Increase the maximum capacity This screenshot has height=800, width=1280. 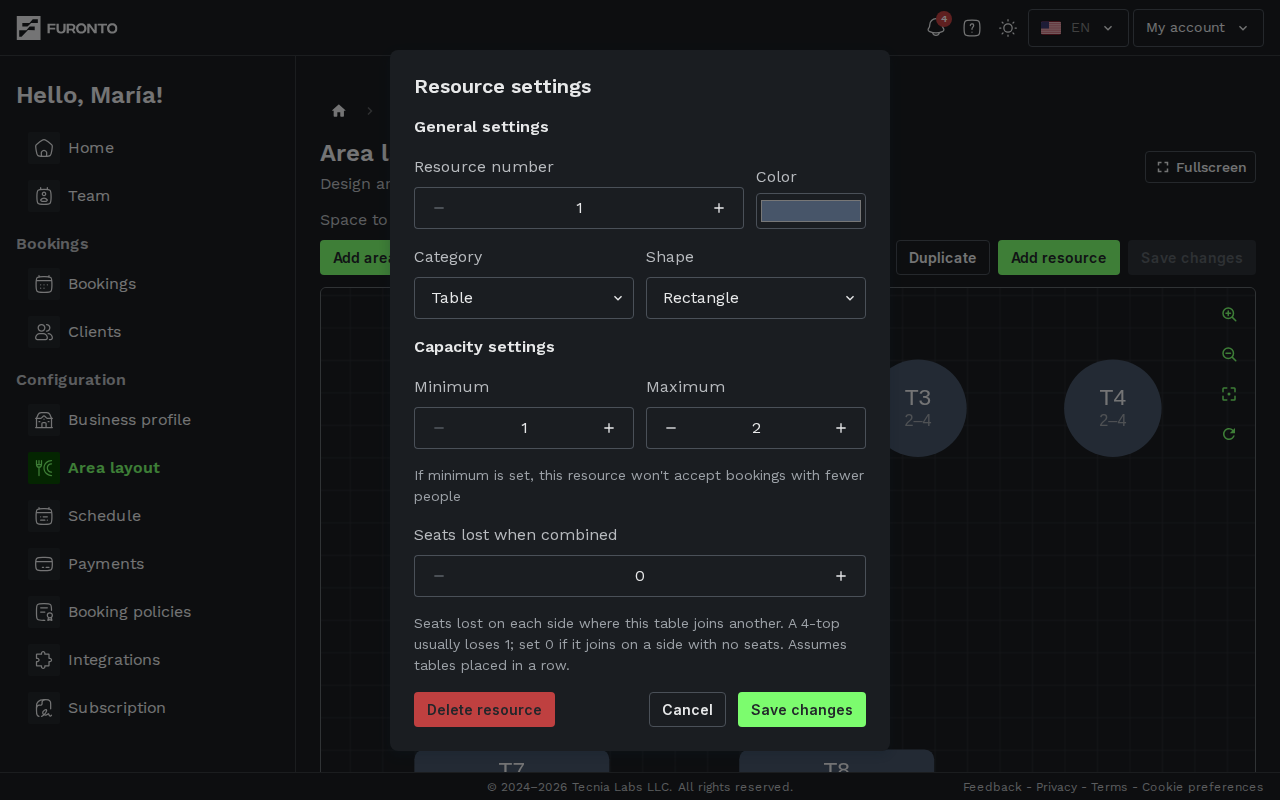pyautogui.click(x=841, y=428)
